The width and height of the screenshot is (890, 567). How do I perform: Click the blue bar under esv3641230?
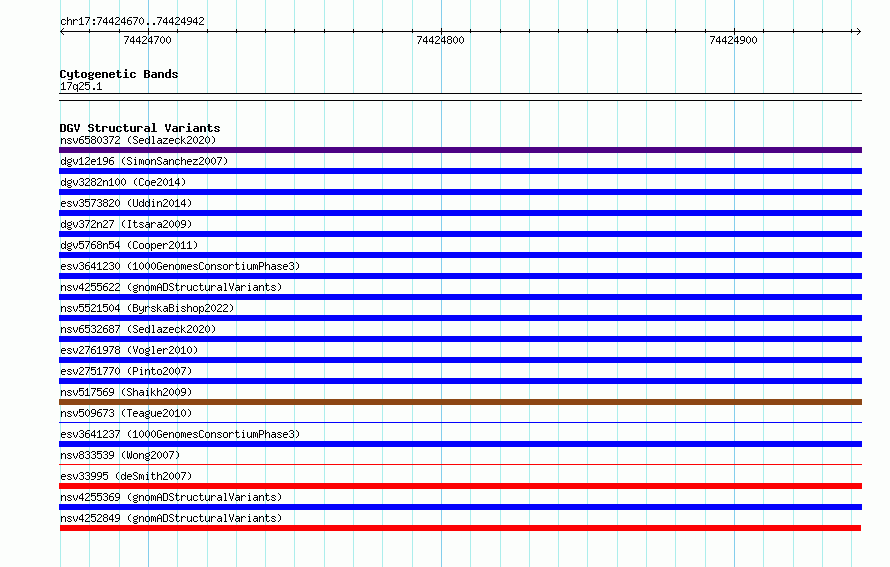(460, 276)
